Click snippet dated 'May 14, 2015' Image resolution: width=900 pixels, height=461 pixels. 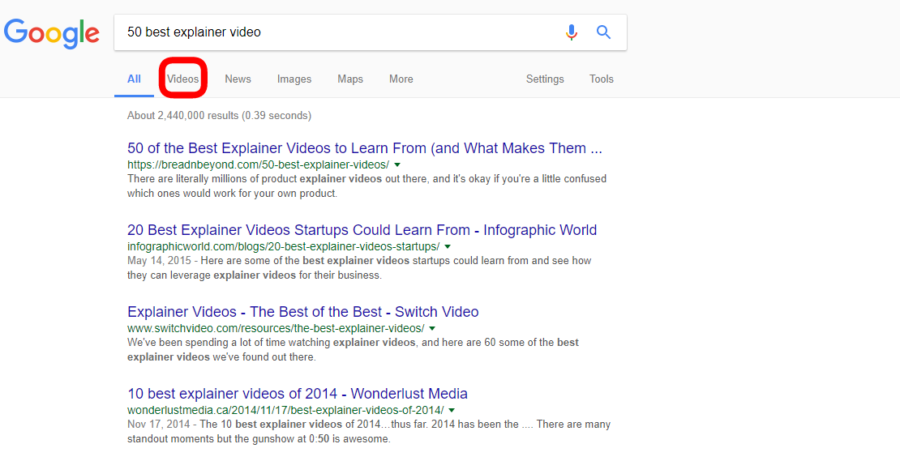[359, 268]
